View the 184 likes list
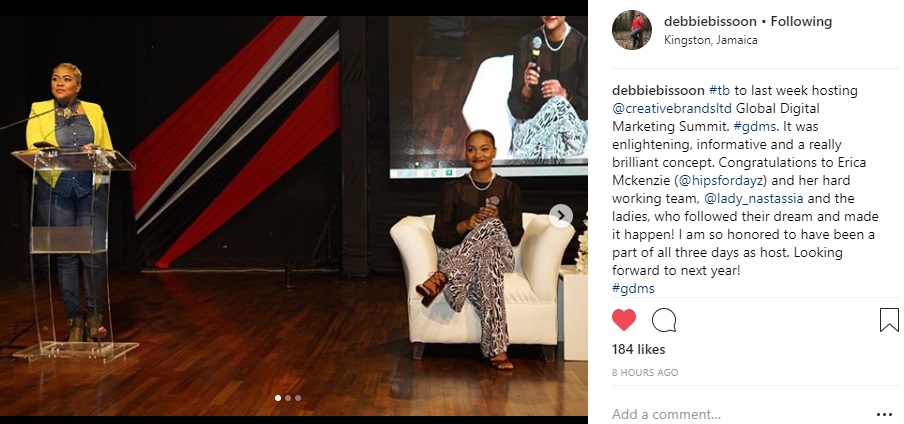 pyautogui.click(x=638, y=350)
